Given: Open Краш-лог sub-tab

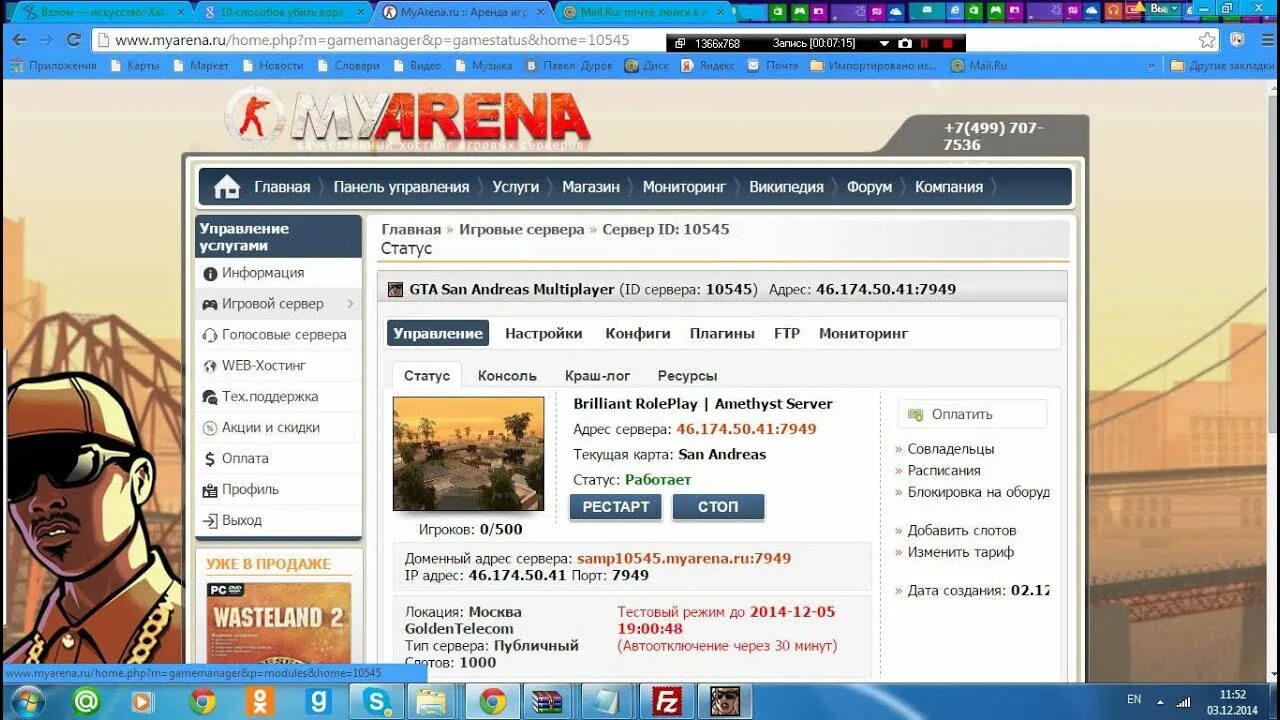Looking at the screenshot, I should [598, 376].
